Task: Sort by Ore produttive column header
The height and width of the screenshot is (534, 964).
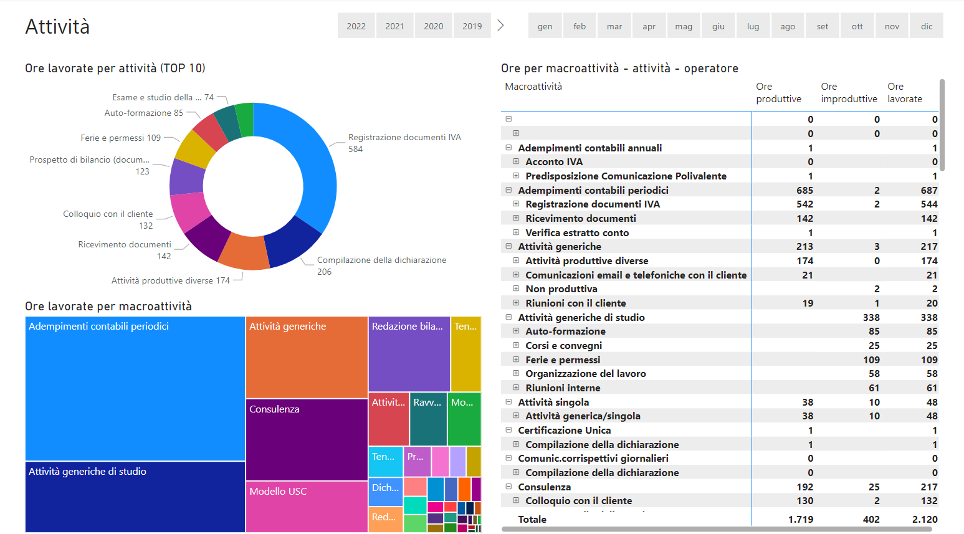Action: pyautogui.click(x=778, y=92)
